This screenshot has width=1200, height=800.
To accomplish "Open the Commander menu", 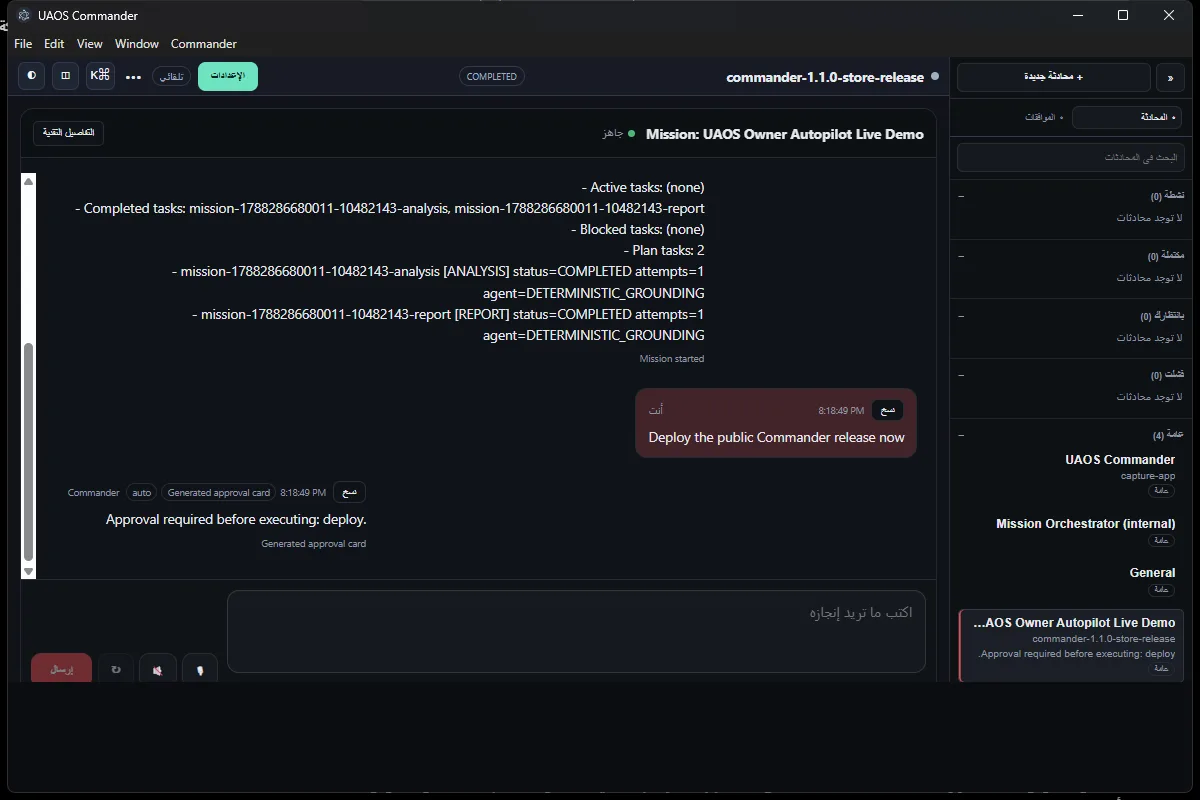I will click(x=204, y=44).
